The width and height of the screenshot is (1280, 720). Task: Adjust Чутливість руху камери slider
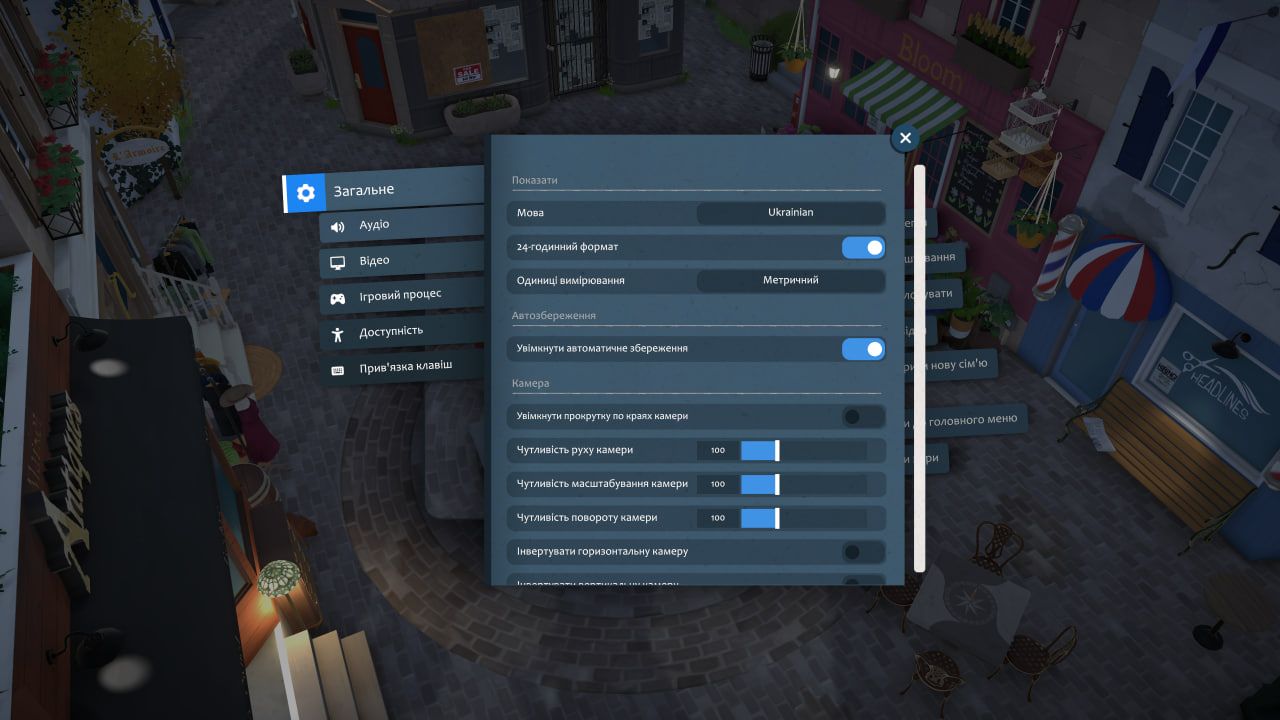click(803, 450)
